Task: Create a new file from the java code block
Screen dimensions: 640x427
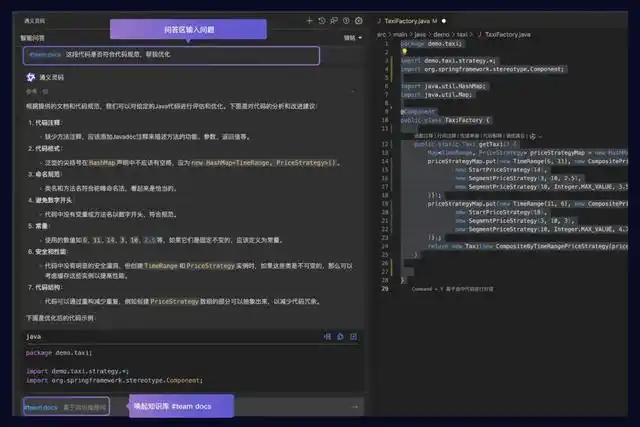Action: pyautogui.click(x=353, y=336)
